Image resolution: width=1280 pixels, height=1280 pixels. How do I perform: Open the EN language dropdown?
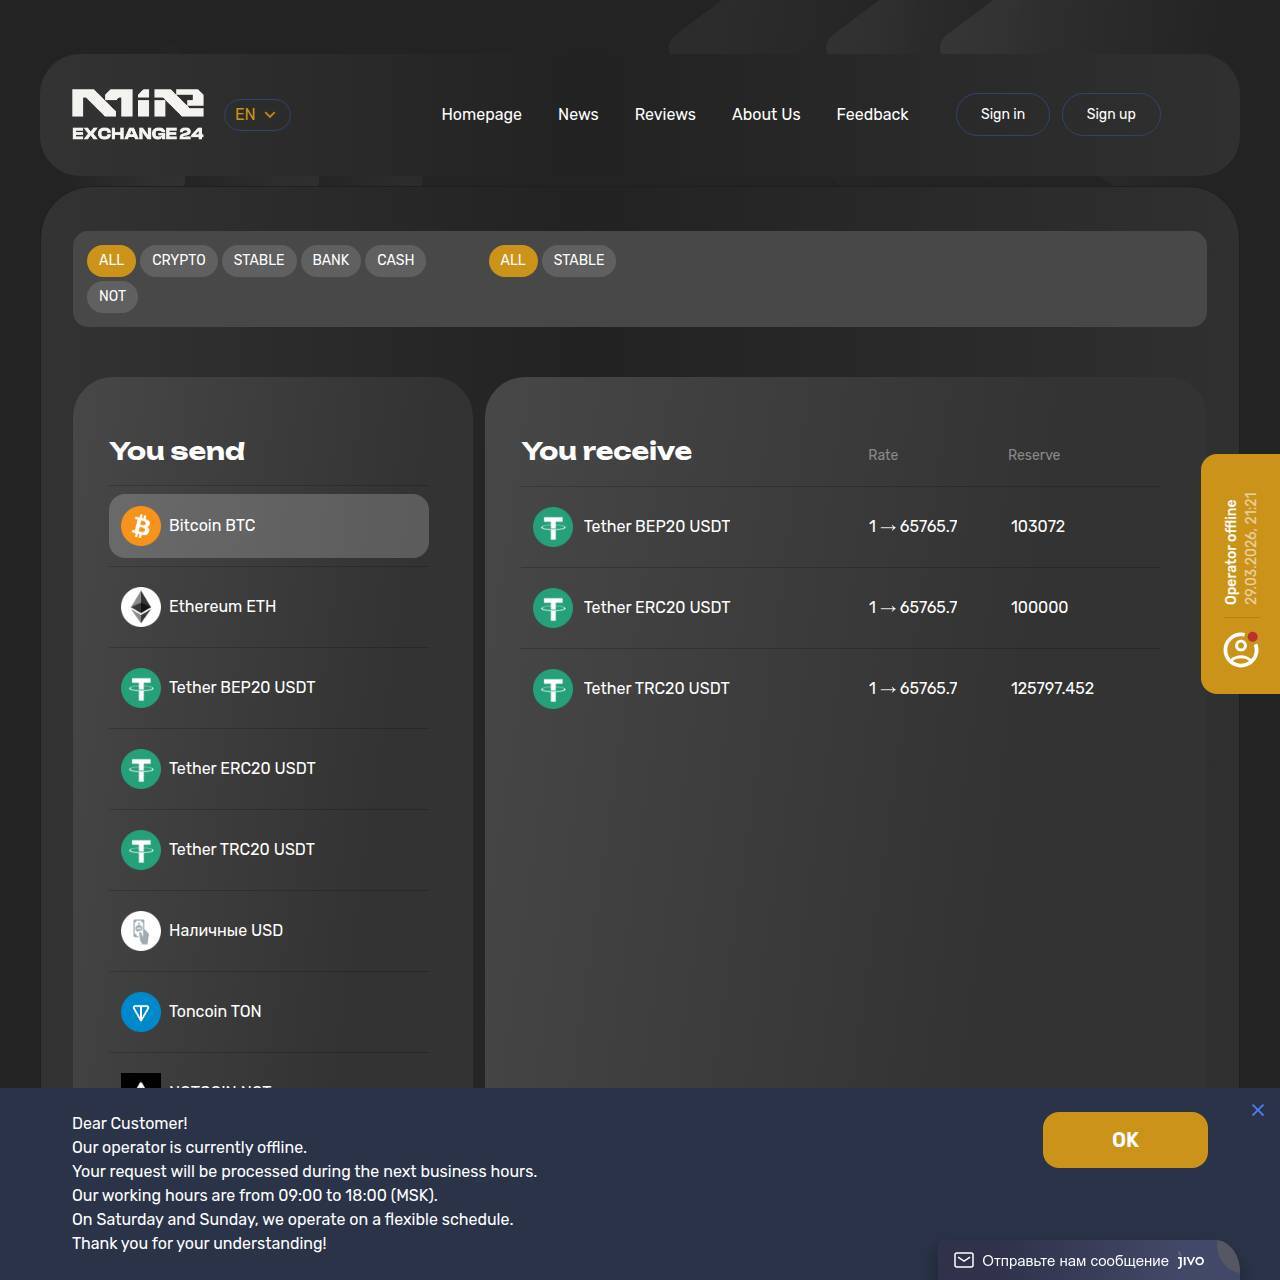pos(256,115)
